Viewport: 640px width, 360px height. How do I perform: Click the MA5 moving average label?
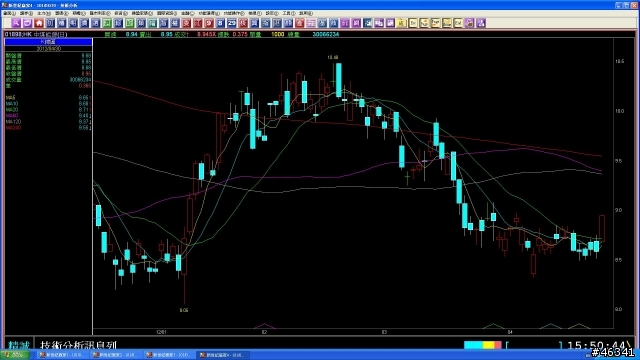[x=11, y=98]
